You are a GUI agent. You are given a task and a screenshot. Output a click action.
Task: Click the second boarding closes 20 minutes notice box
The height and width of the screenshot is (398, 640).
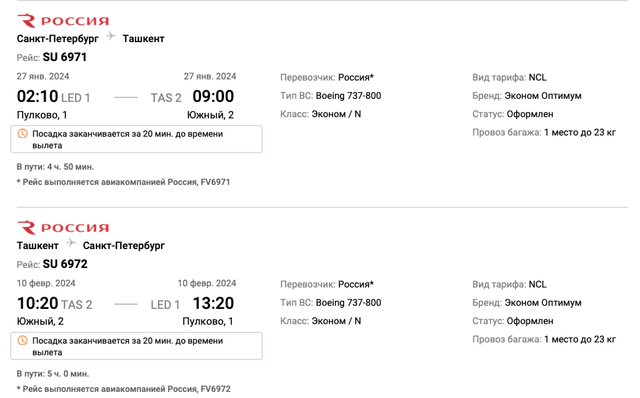pyautogui.click(x=136, y=346)
